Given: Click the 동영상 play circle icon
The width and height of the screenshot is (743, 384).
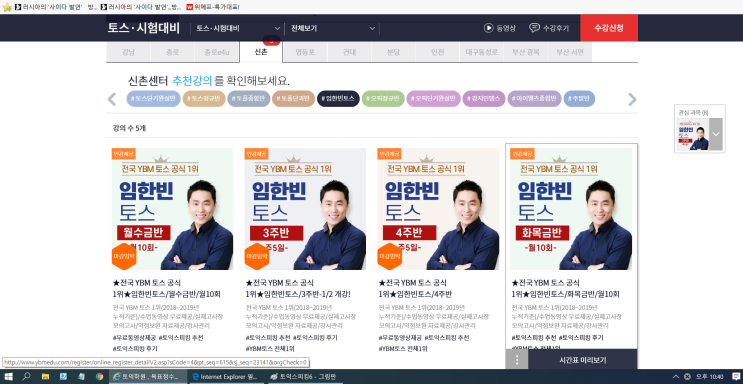Looking at the screenshot, I should point(489,28).
